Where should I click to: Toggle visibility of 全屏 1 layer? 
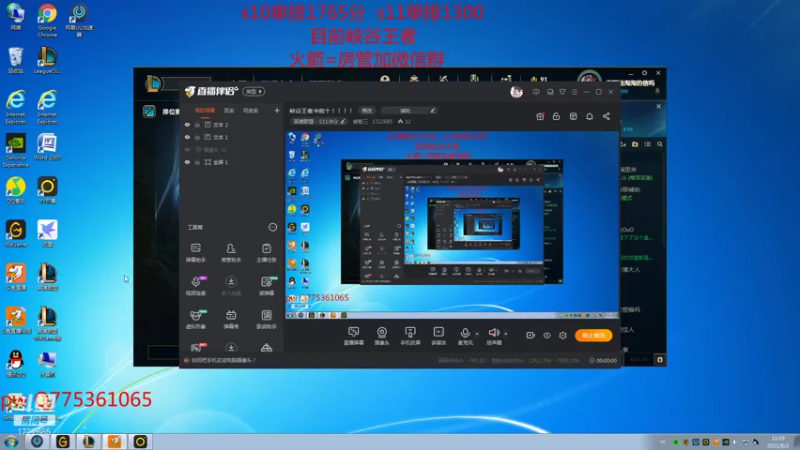[187, 162]
